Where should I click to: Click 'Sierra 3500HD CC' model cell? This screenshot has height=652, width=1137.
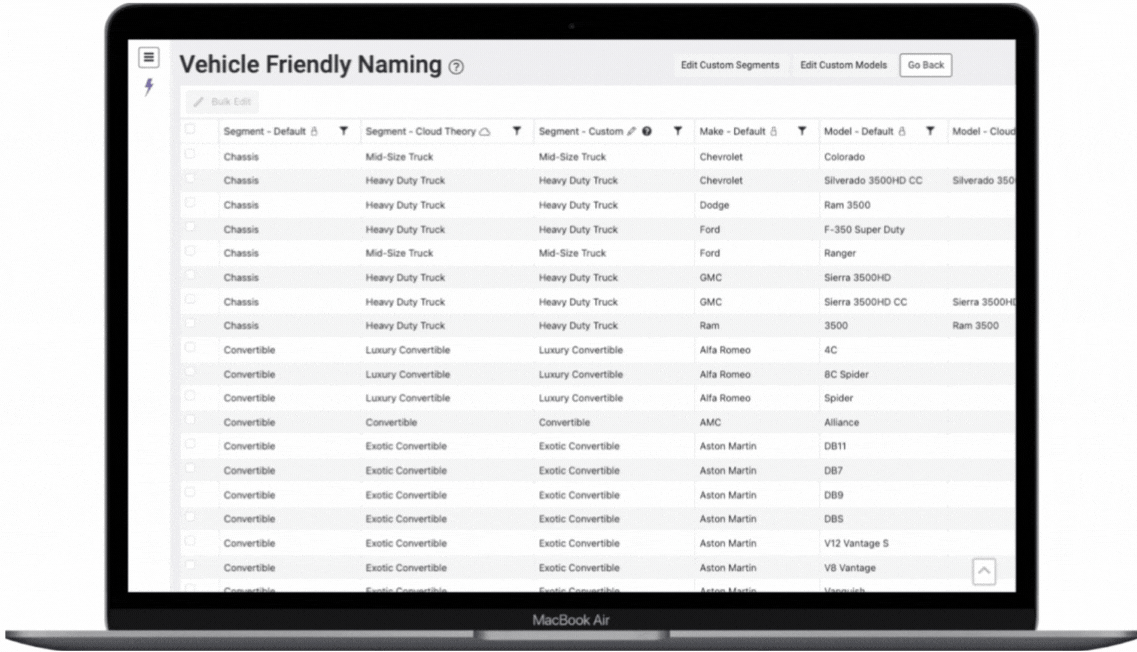[x=865, y=302]
